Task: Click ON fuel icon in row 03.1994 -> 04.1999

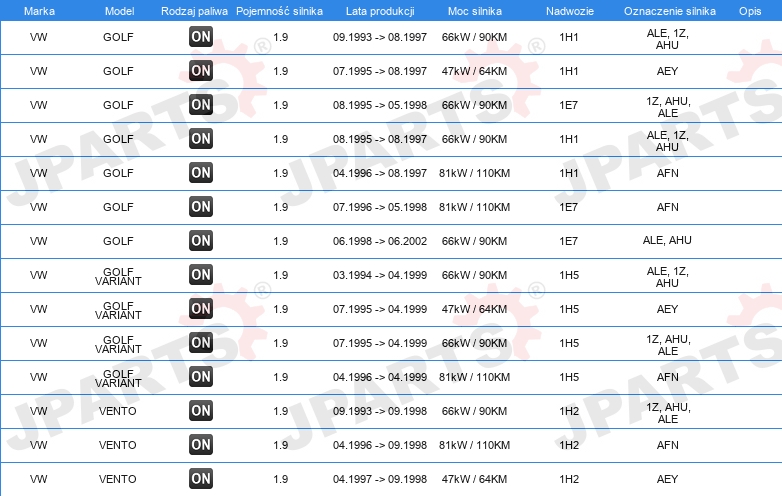Action: coord(201,275)
